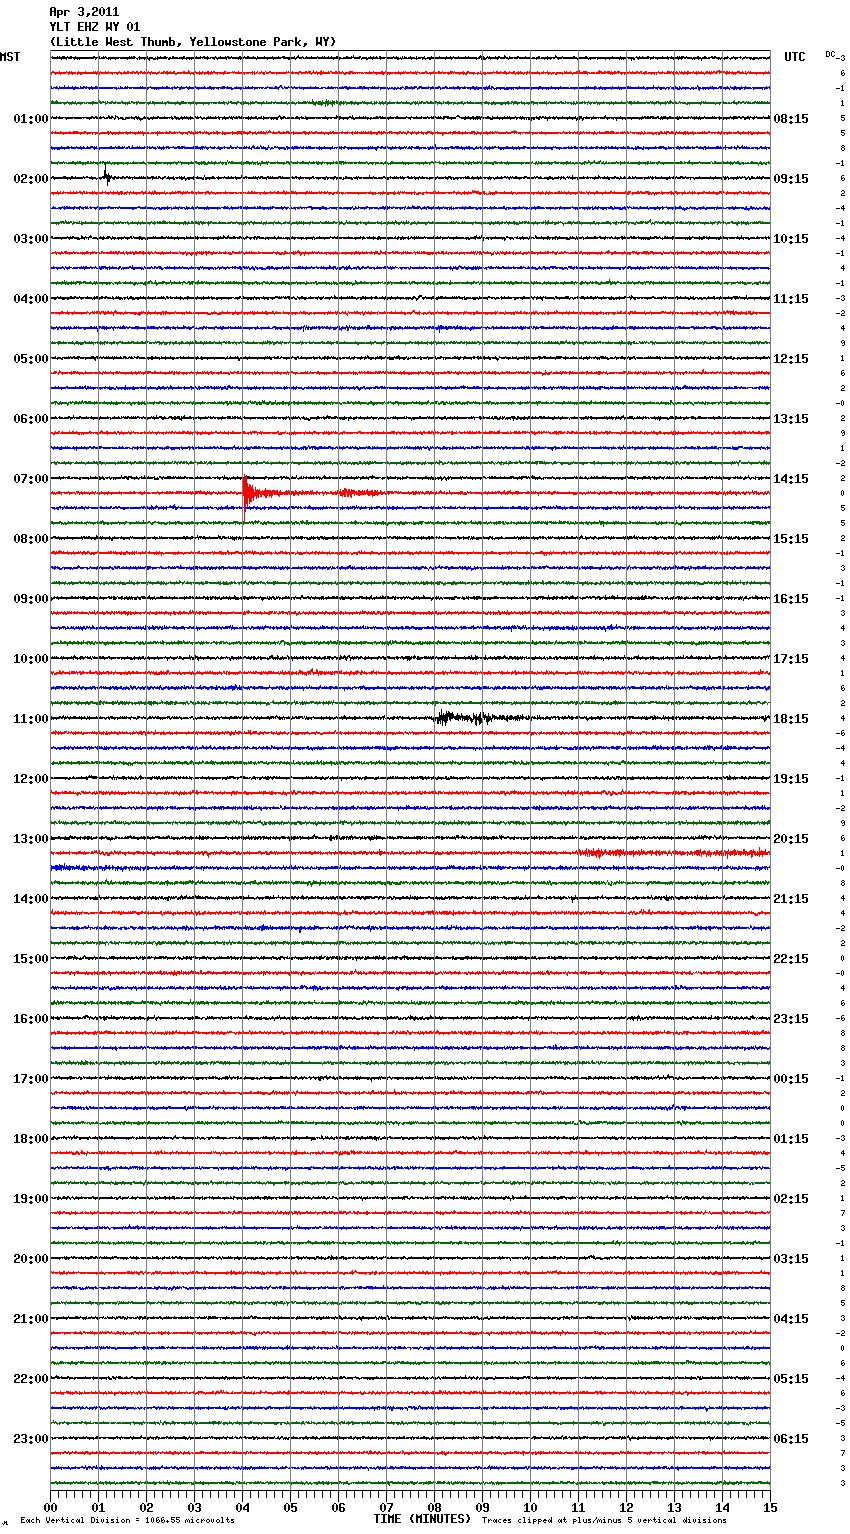Click the '02:00' MST hour label

(x=30, y=179)
